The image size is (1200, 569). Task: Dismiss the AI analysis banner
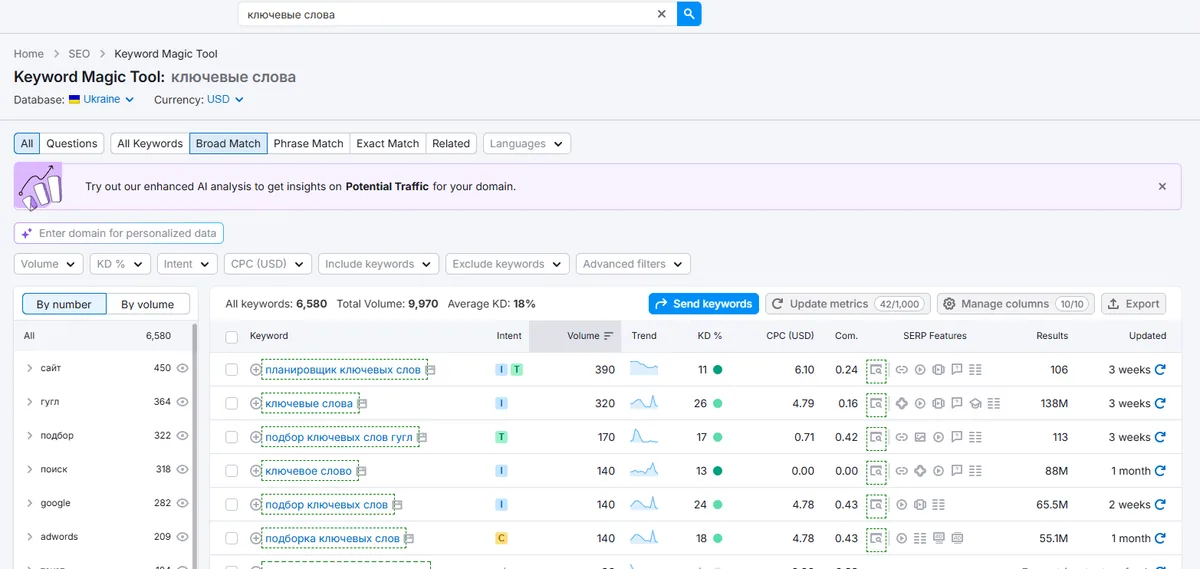pos(1162,186)
